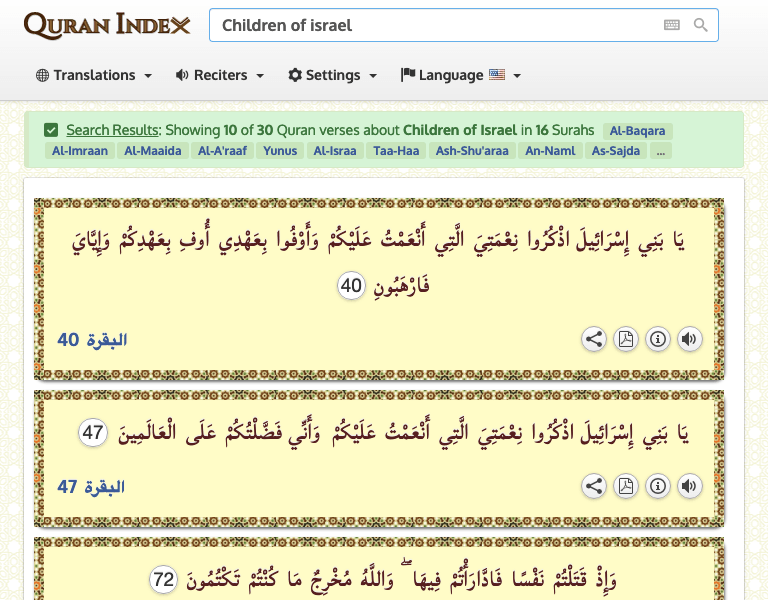Open the virtual keyboard icon in search box
Viewport: 768px width, 600px height.
click(672, 25)
